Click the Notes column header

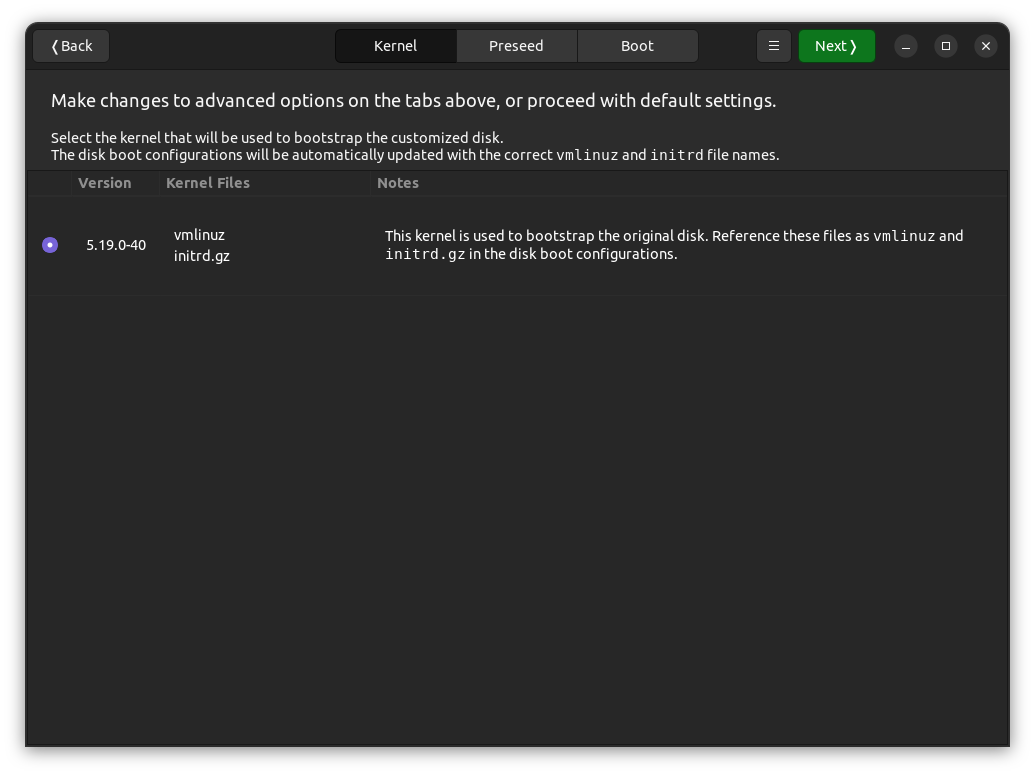click(x=397, y=183)
